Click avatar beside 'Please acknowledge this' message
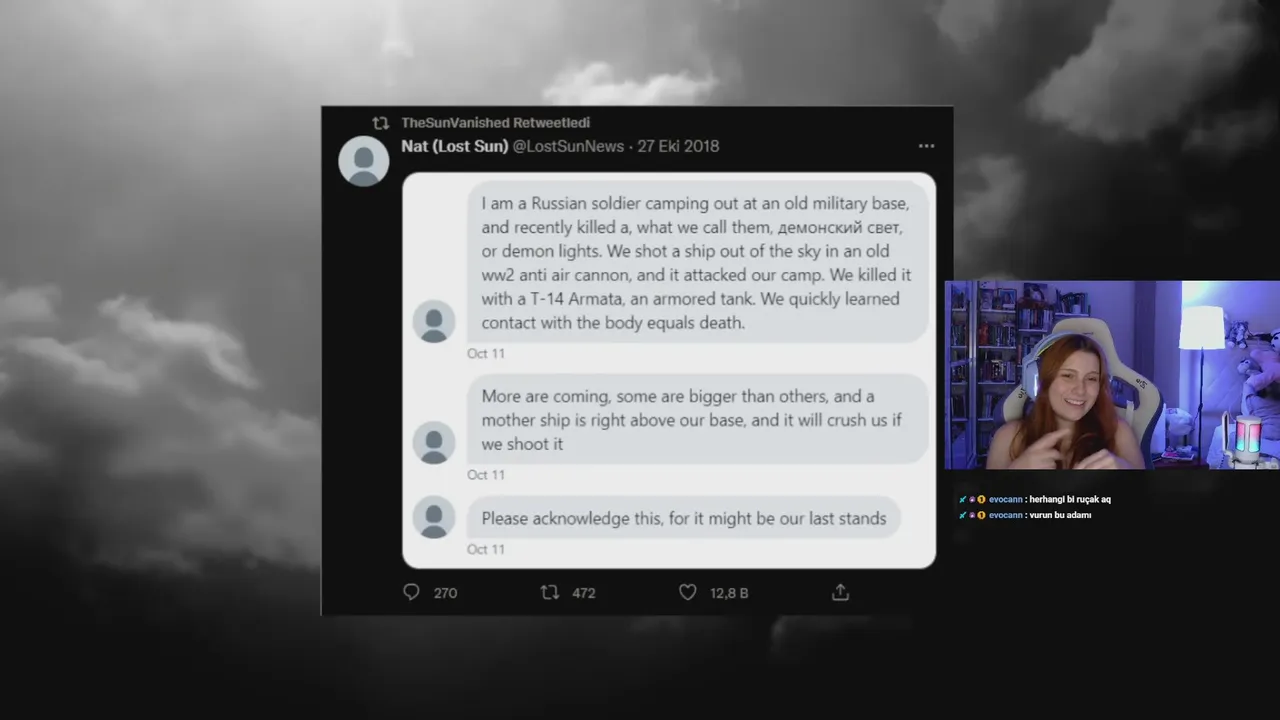The height and width of the screenshot is (720, 1280). pos(434,517)
